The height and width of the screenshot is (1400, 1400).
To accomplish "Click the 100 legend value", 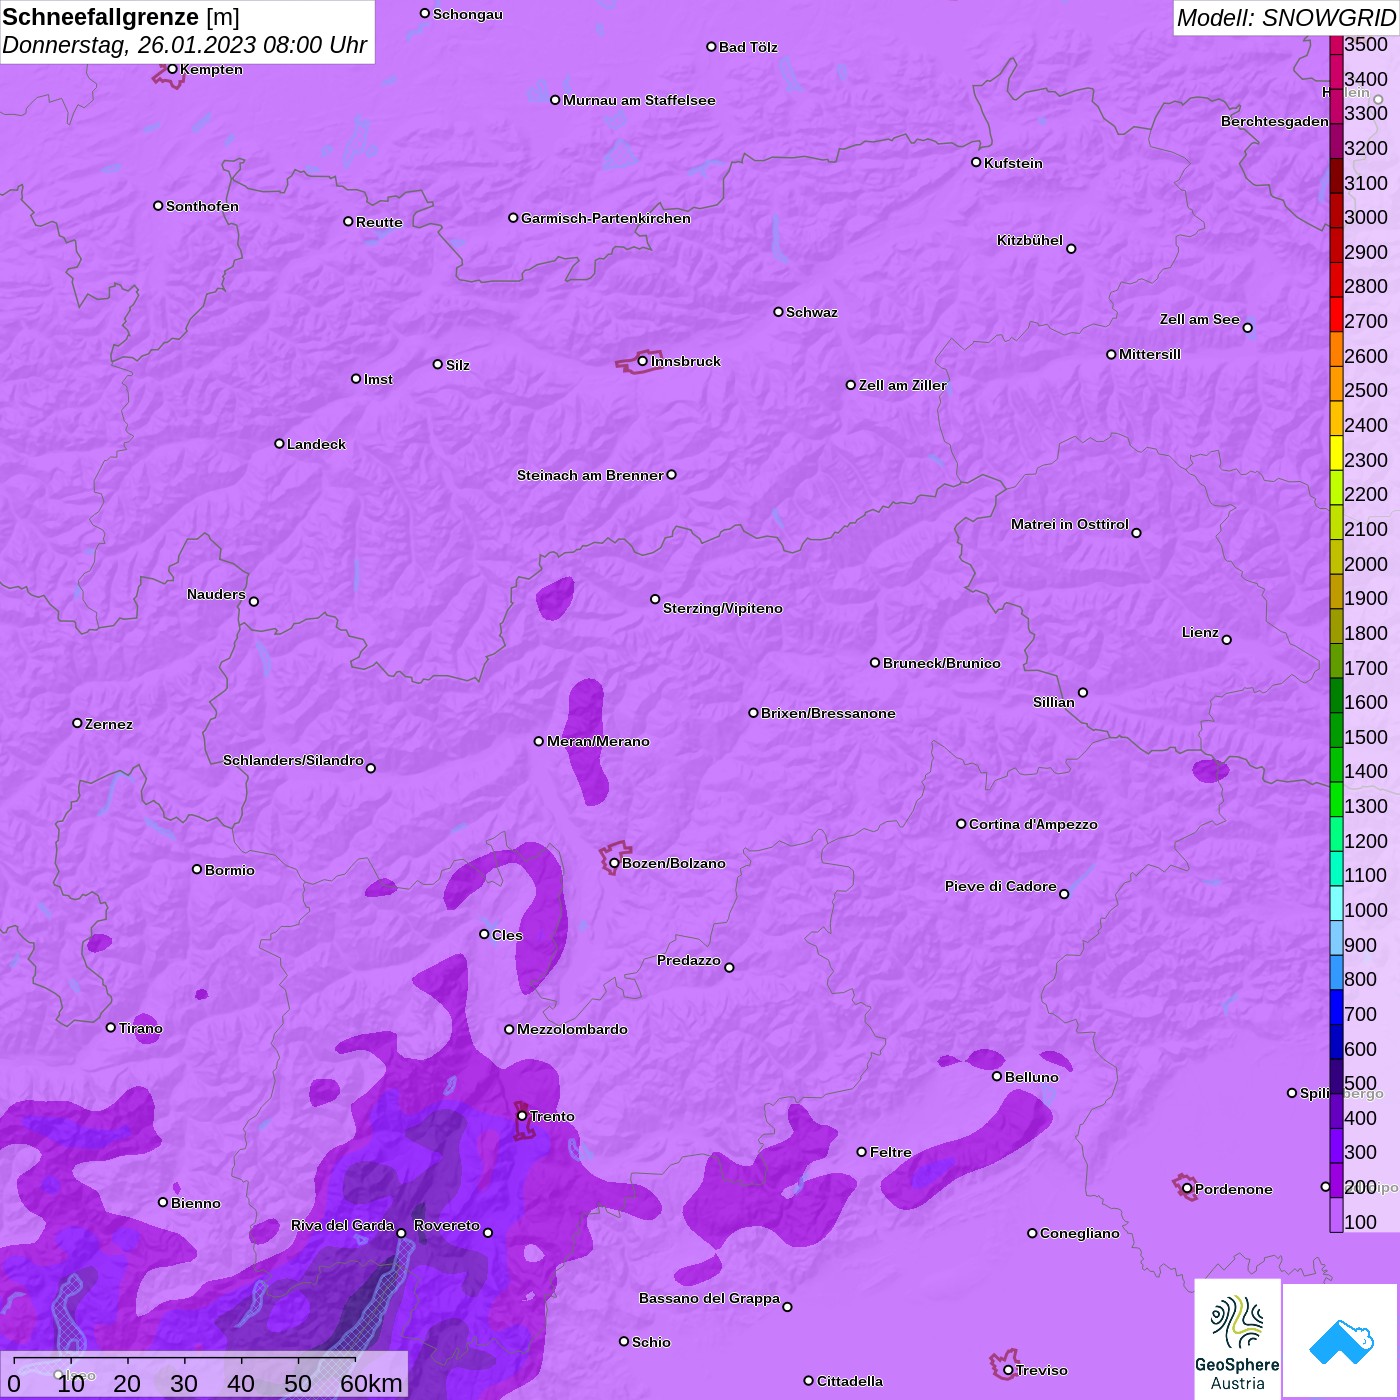I will [1361, 1222].
